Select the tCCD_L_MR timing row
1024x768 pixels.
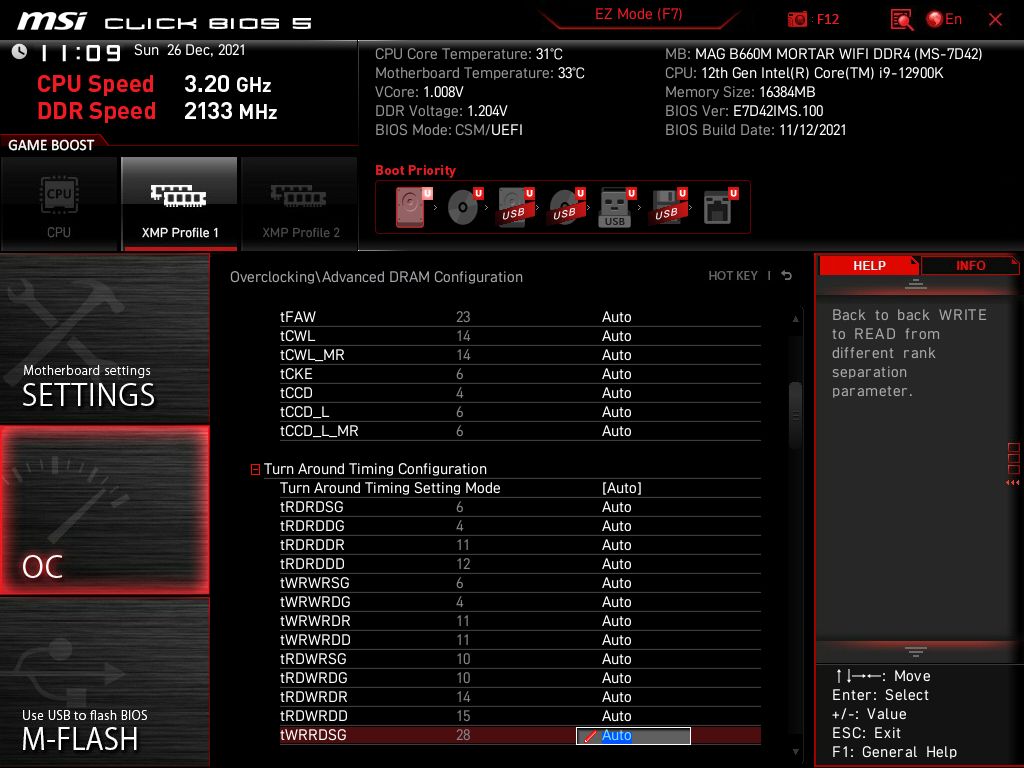click(520, 431)
